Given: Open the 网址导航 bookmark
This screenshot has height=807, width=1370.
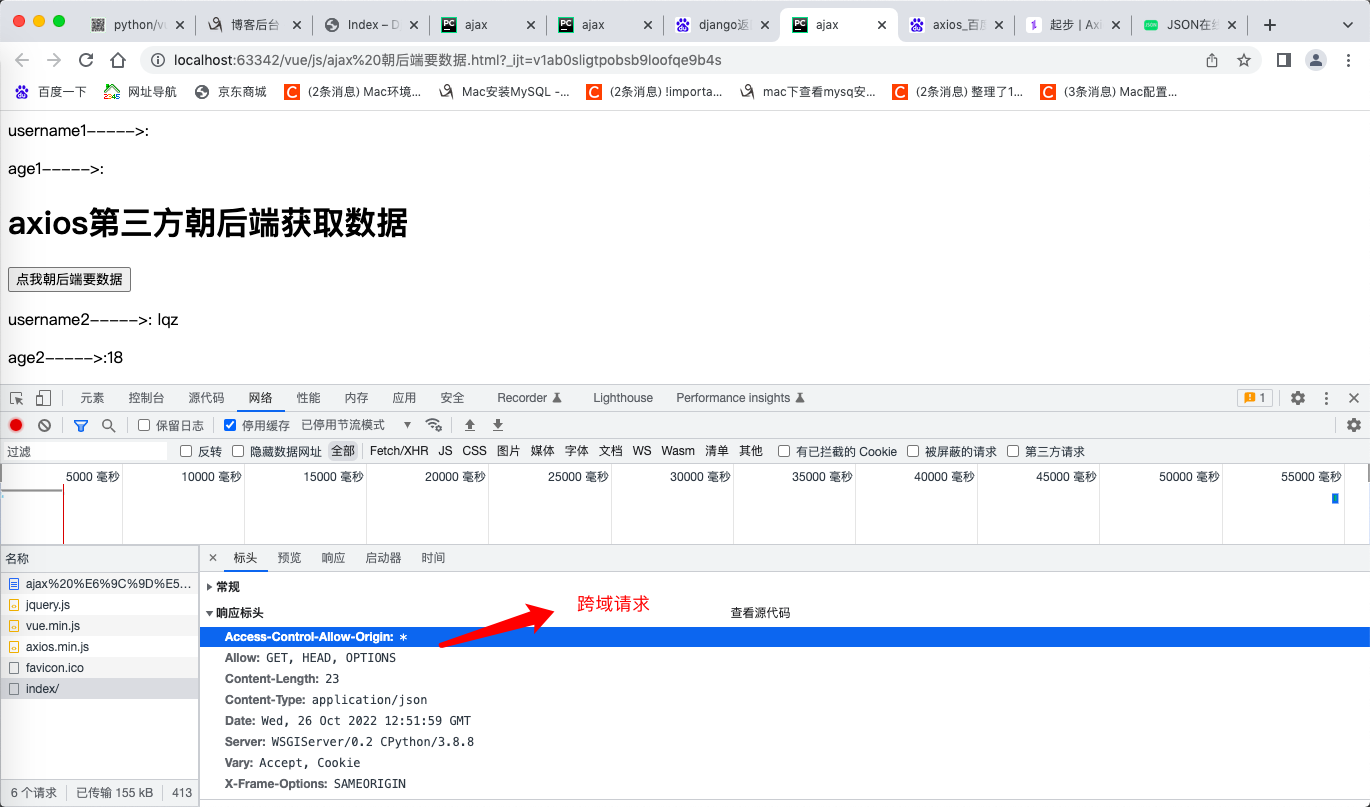Looking at the screenshot, I should click(141, 92).
